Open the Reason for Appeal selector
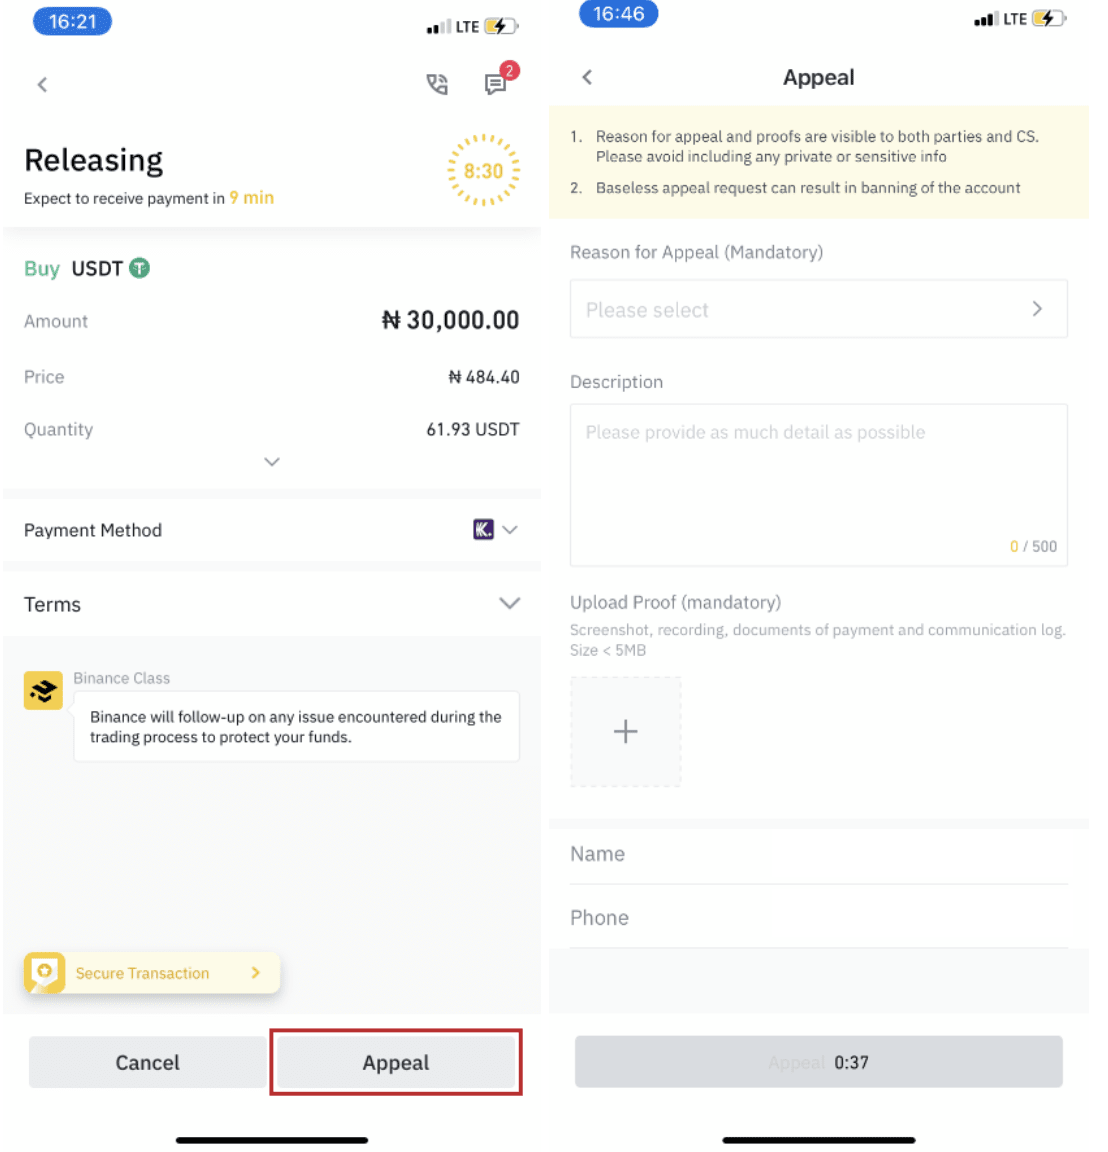Viewport: 1108px width, 1152px height. (x=818, y=309)
